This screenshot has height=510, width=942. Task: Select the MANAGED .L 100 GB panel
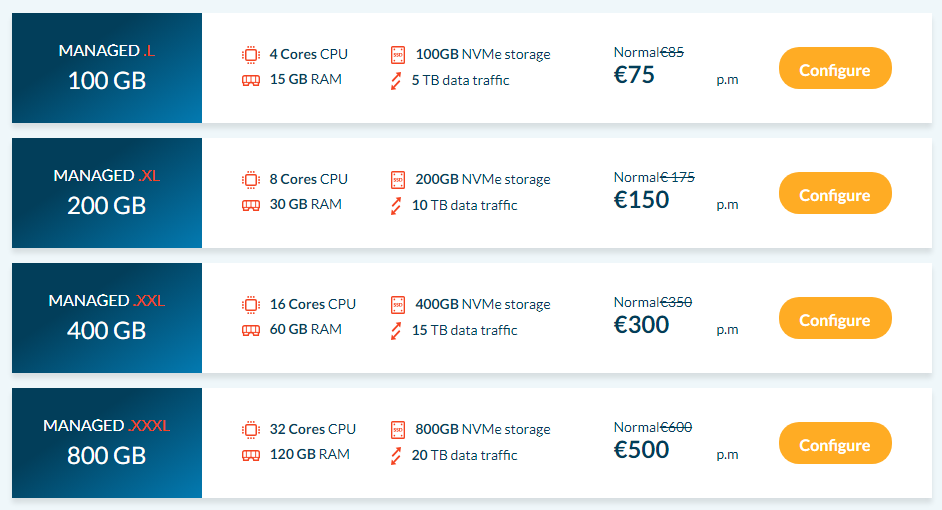point(107,68)
